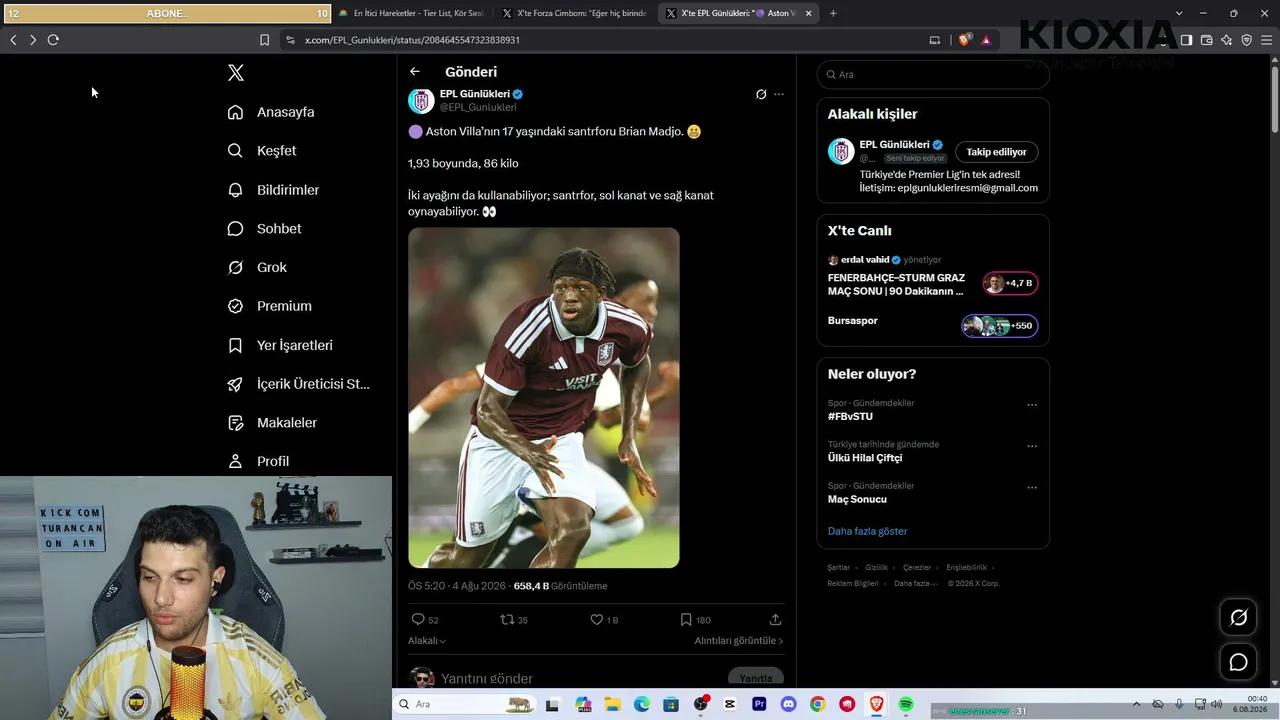Image resolution: width=1280 pixels, height=720 pixels.
Task: Click Daha fazla göster under trends
Action: pos(867,531)
